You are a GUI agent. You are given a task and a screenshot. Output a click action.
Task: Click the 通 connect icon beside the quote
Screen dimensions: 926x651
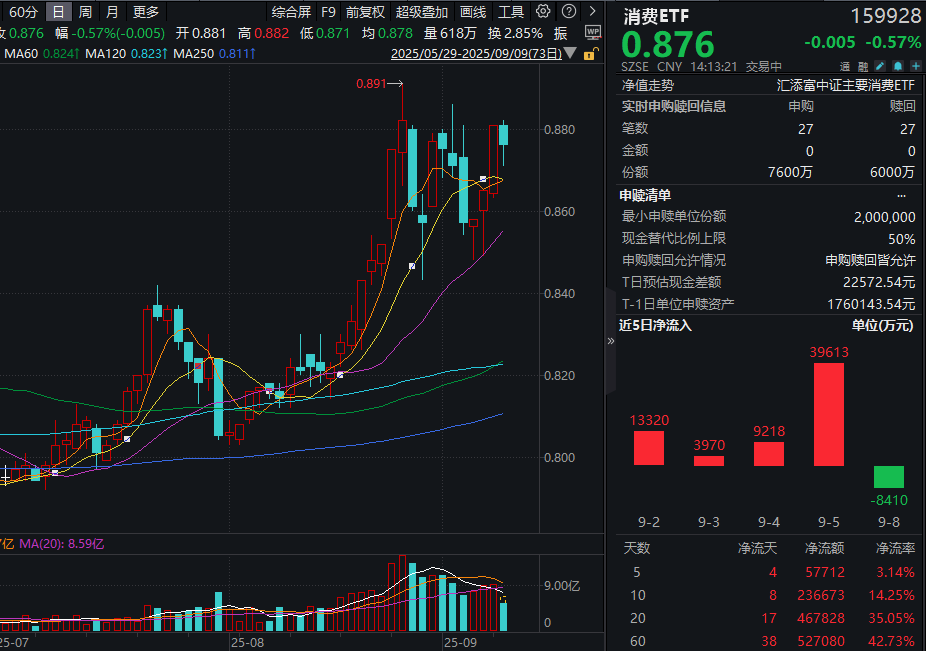coord(843,65)
